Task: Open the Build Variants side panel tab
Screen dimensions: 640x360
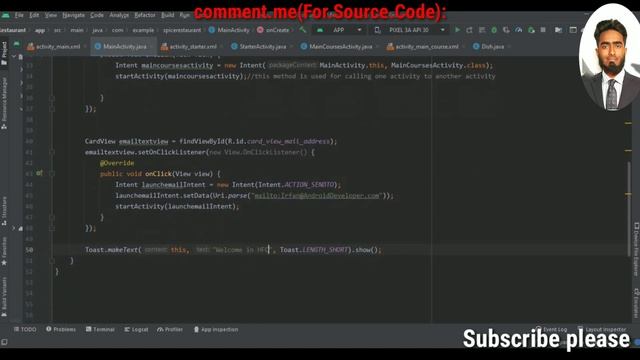Action: [4, 298]
